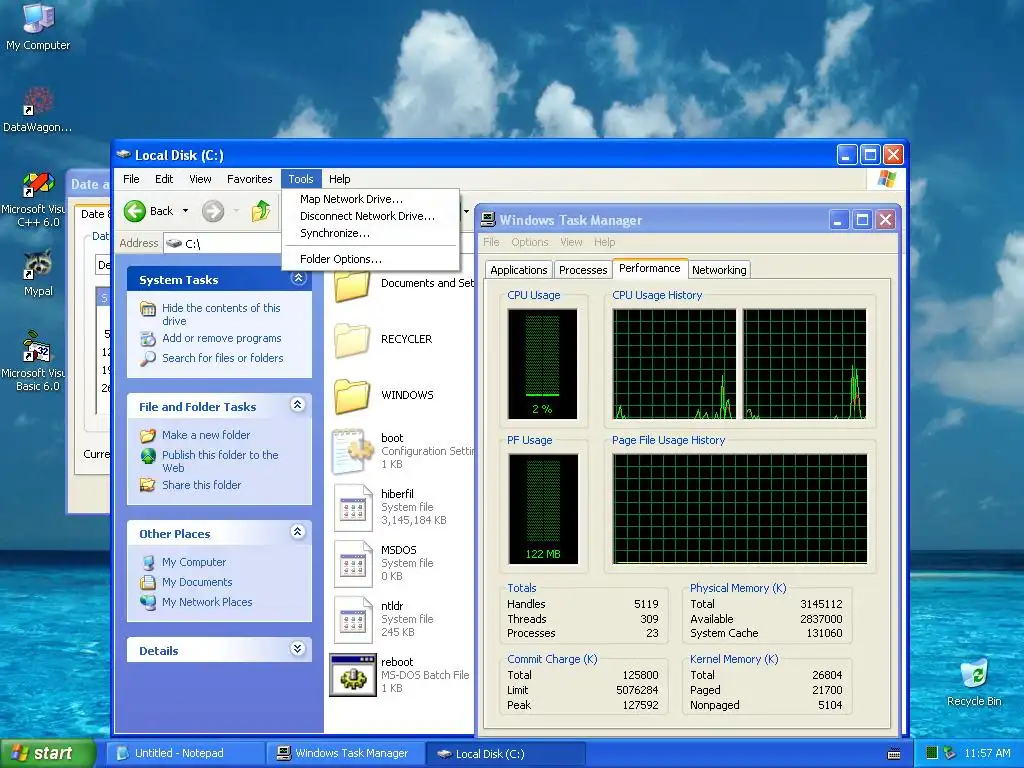1024x768 pixels.
Task: Open the View menu in Explorer
Action: pos(200,179)
